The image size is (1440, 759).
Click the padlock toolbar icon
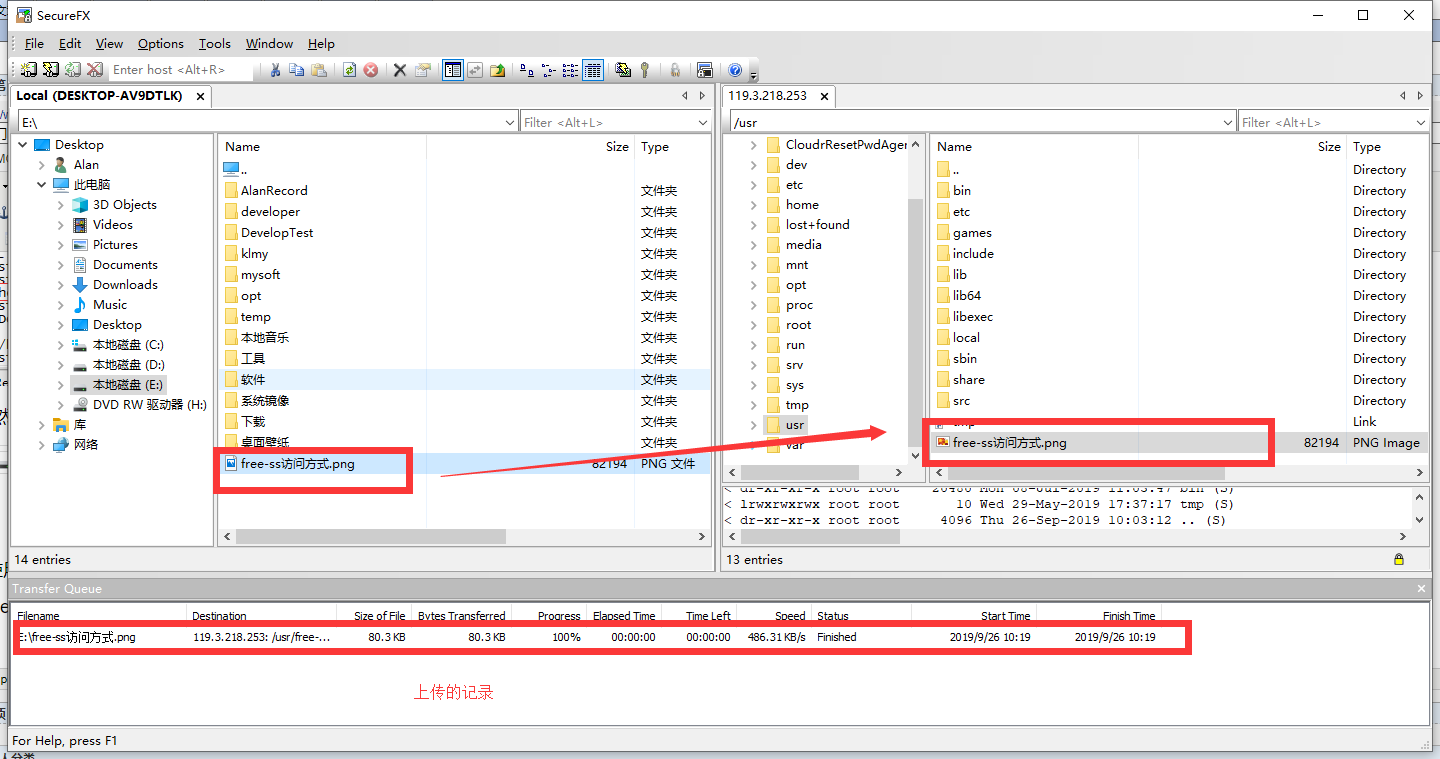coord(675,70)
